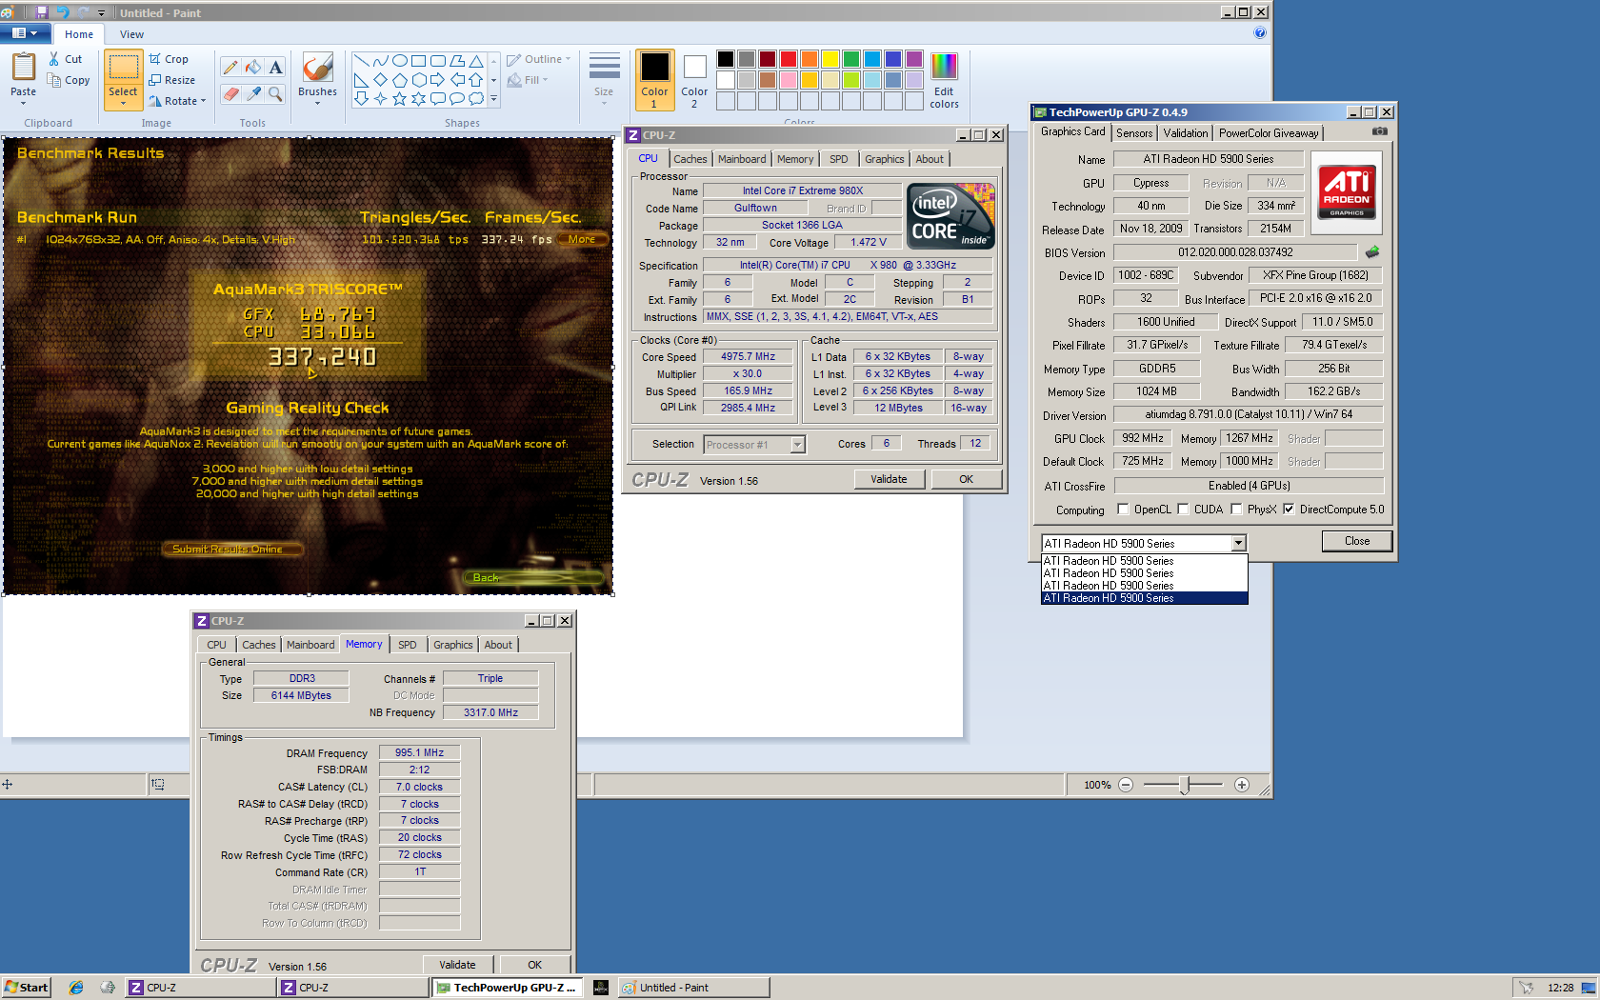Click the zoom in plus button in Paint
Viewport: 1600px width, 1000px height.
coord(1241,785)
